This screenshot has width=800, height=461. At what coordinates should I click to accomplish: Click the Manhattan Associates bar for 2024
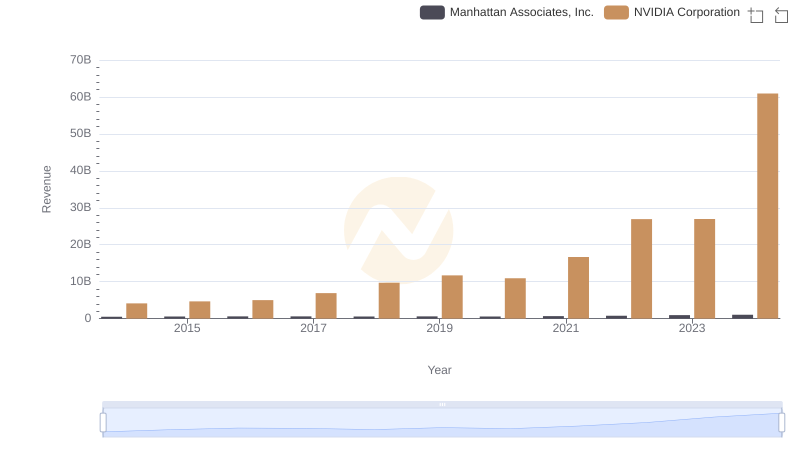point(742,317)
